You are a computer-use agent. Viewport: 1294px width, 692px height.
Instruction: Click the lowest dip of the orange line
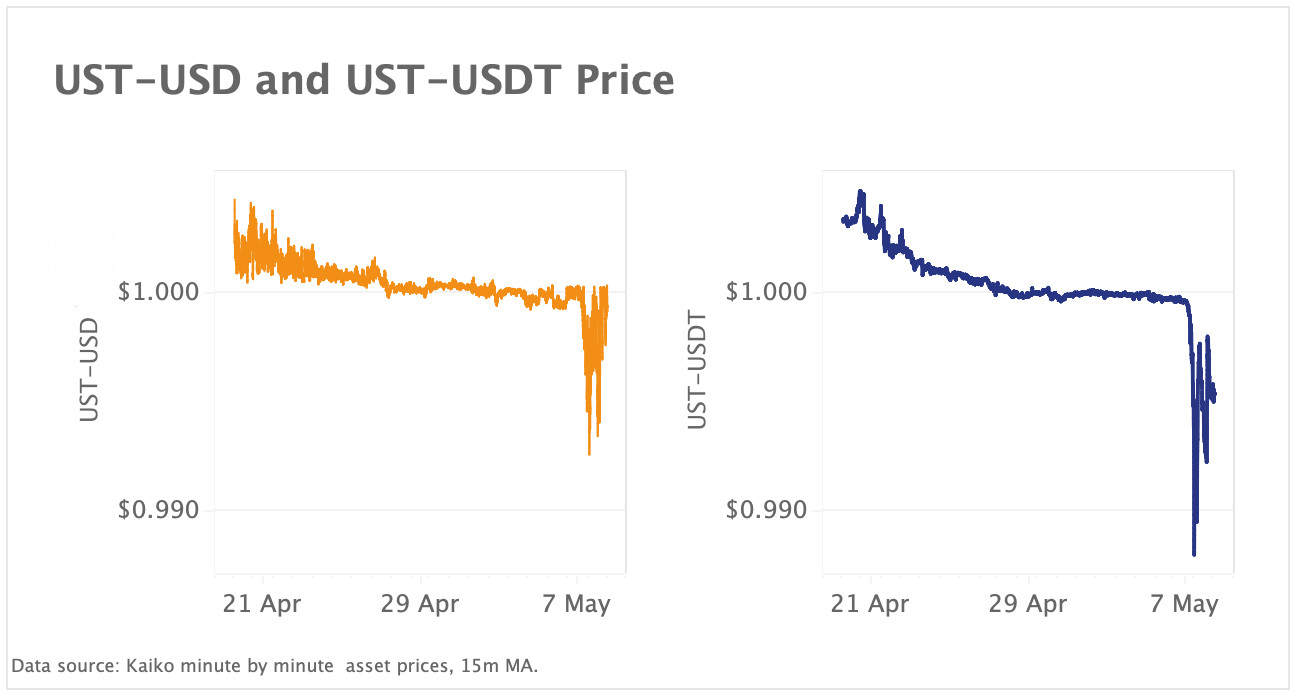point(589,453)
